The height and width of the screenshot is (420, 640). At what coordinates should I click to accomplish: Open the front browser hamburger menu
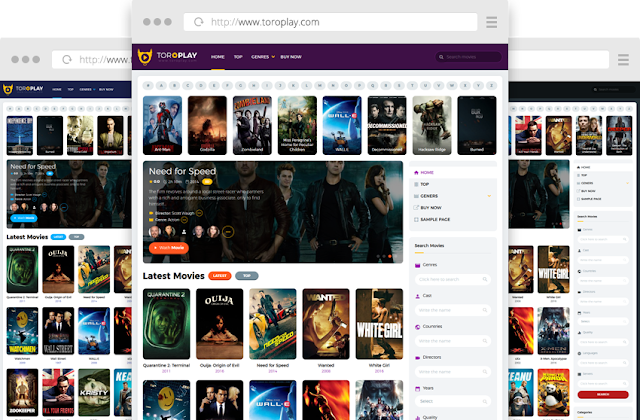click(x=491, y=22)
